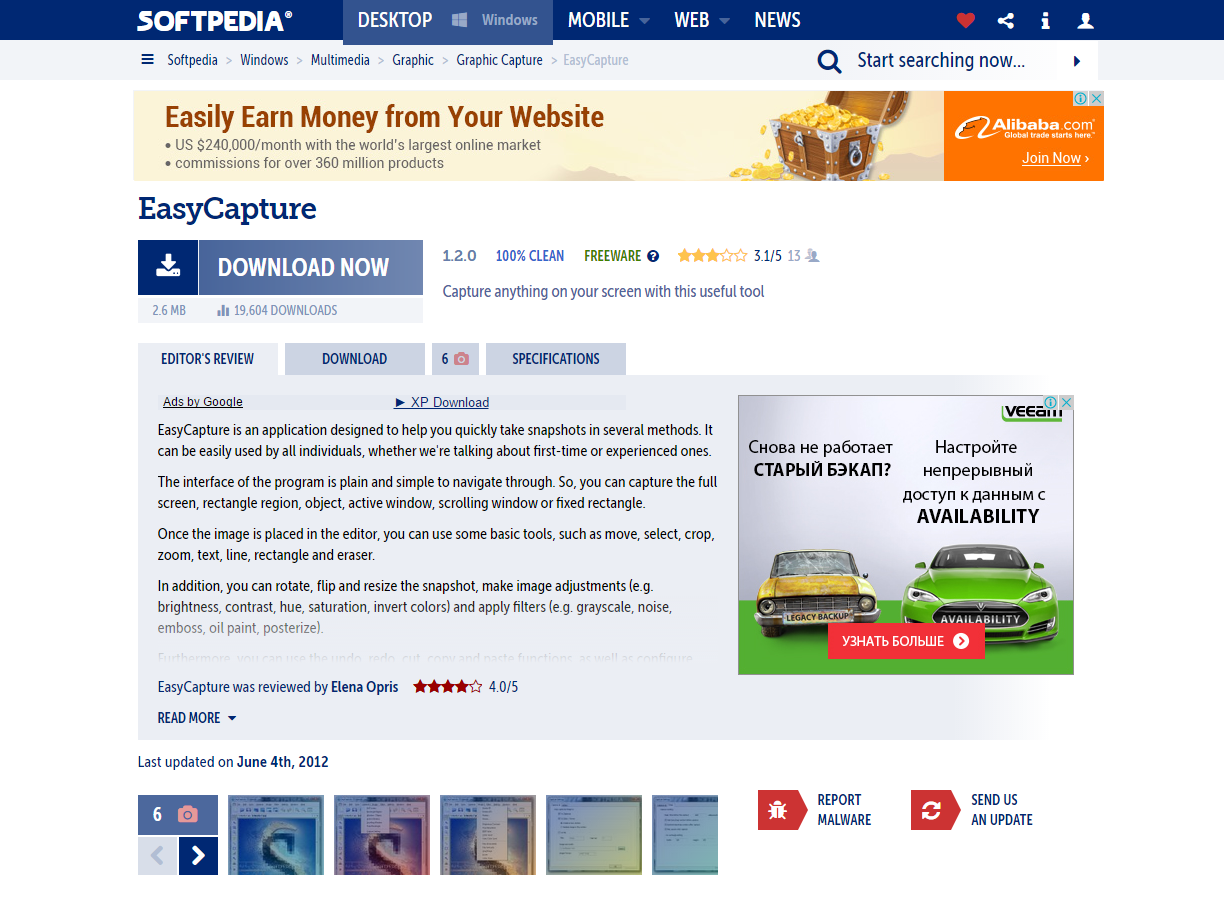Screen dimensions: 1224x904
Task: Open reviewer Elena Opris profile link
Action: (x=364, y=687)
